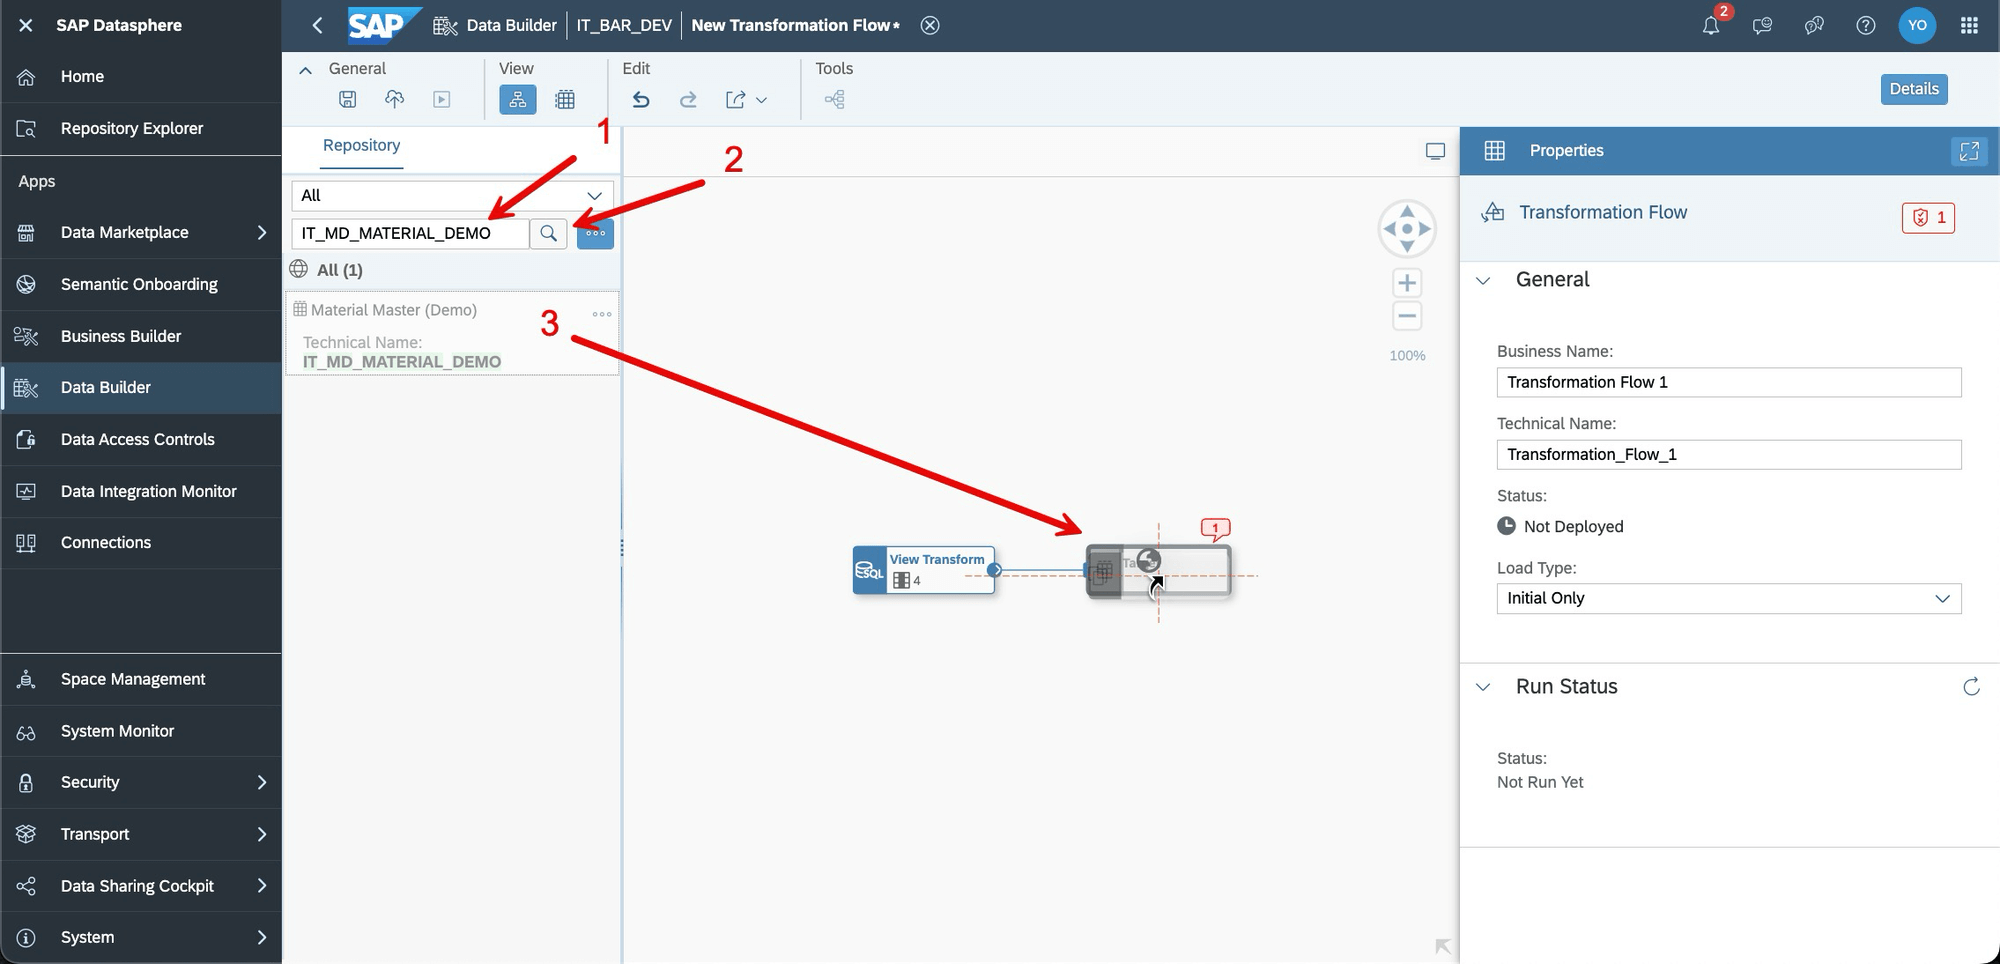Switch to table view

565,99
